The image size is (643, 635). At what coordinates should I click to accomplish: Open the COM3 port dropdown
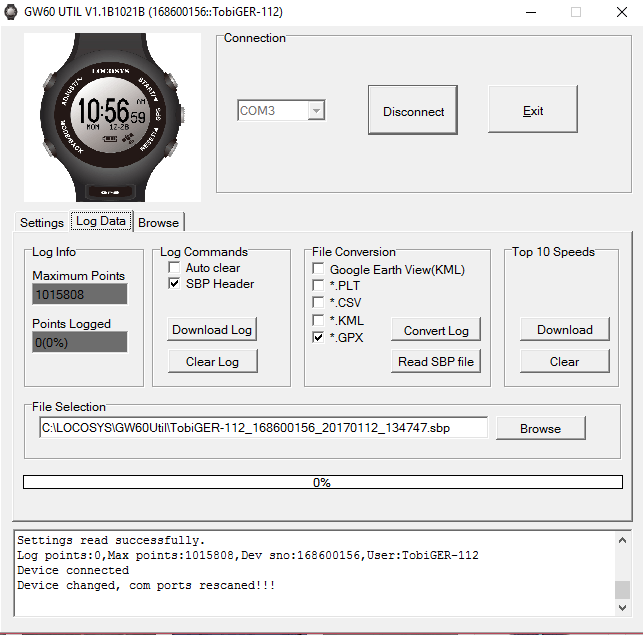point(316,110)
